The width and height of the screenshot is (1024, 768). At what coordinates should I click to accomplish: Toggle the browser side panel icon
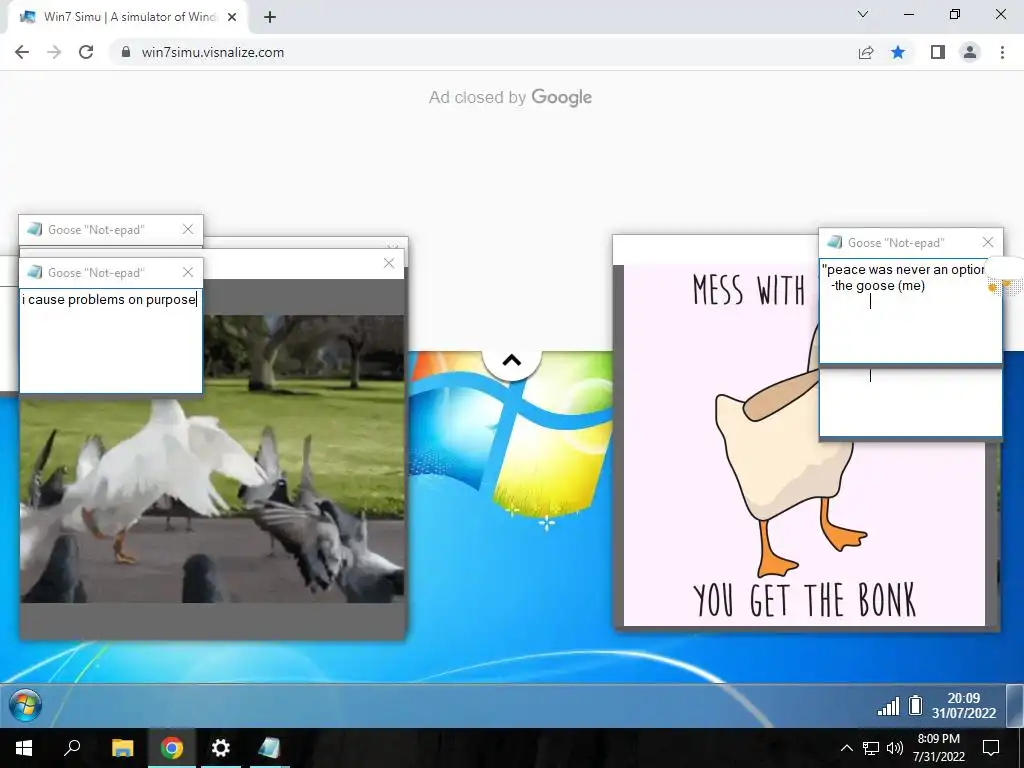coord(938,52)
